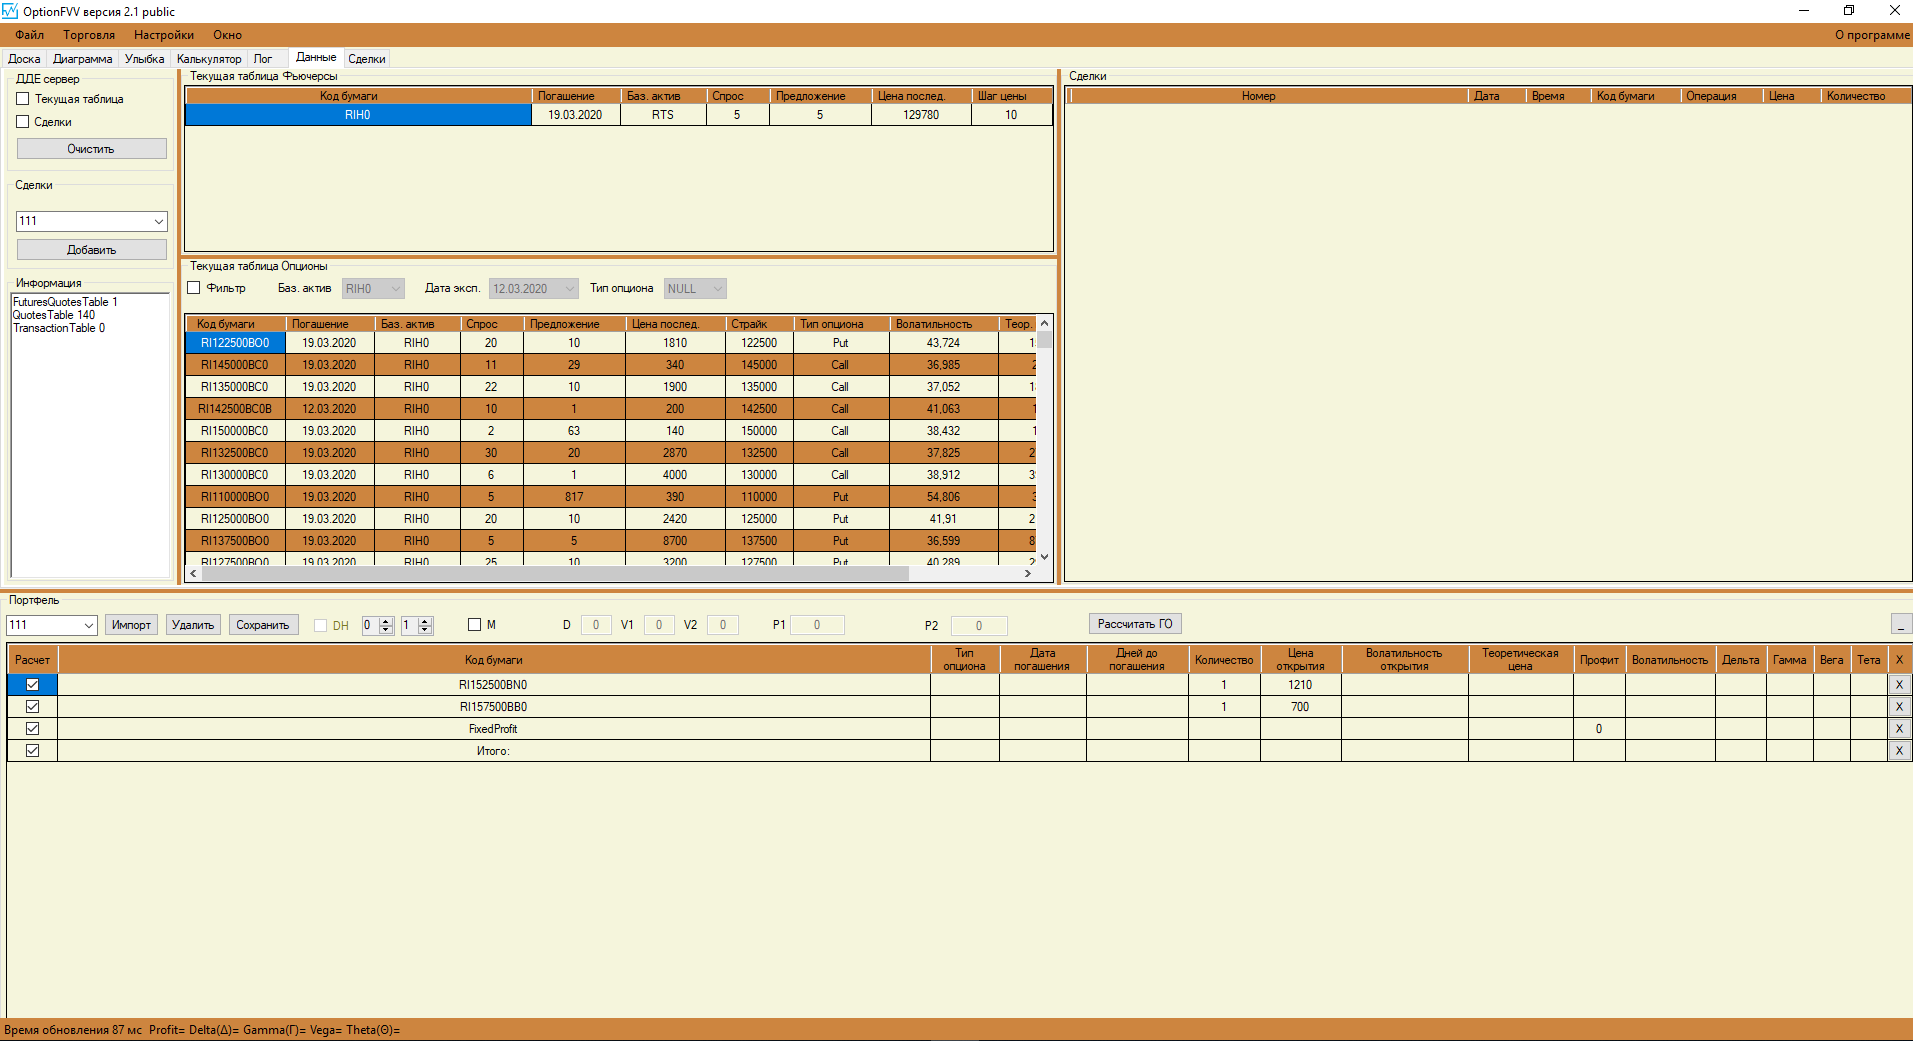Click the V2 input field

(x=723, y=625)
